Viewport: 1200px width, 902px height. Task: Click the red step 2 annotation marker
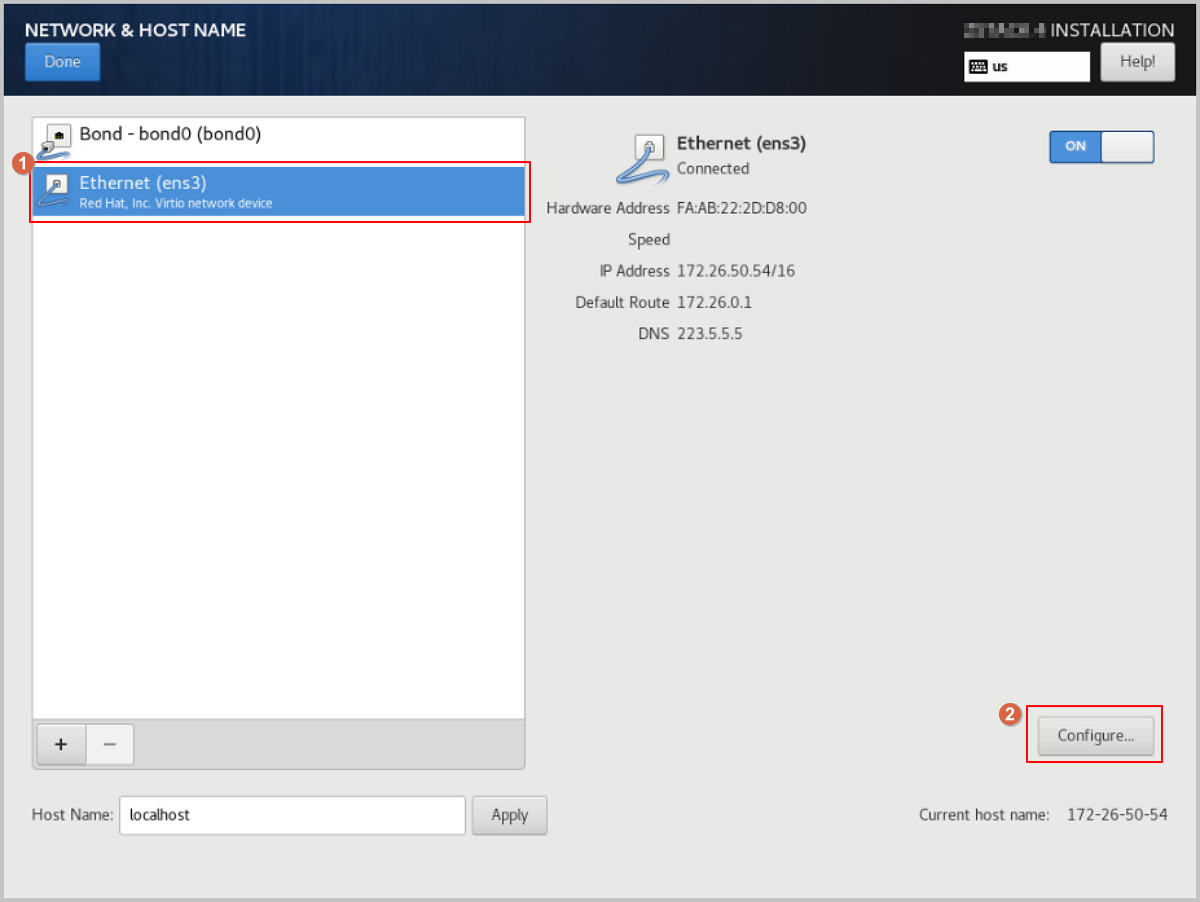click(1012, 714)
